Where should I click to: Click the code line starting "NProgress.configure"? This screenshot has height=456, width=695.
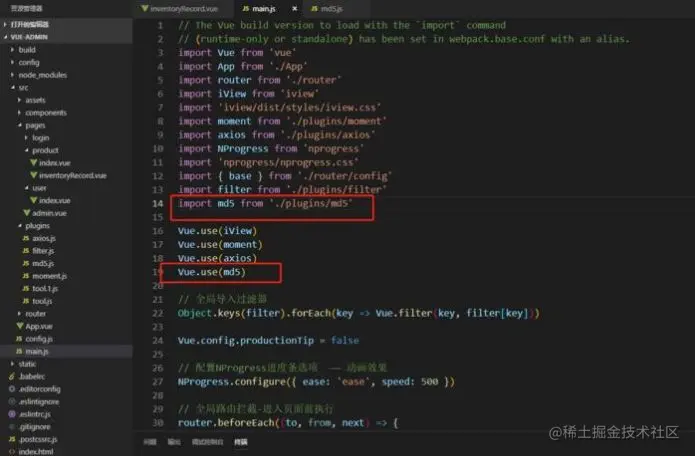[x=316, y=382]
